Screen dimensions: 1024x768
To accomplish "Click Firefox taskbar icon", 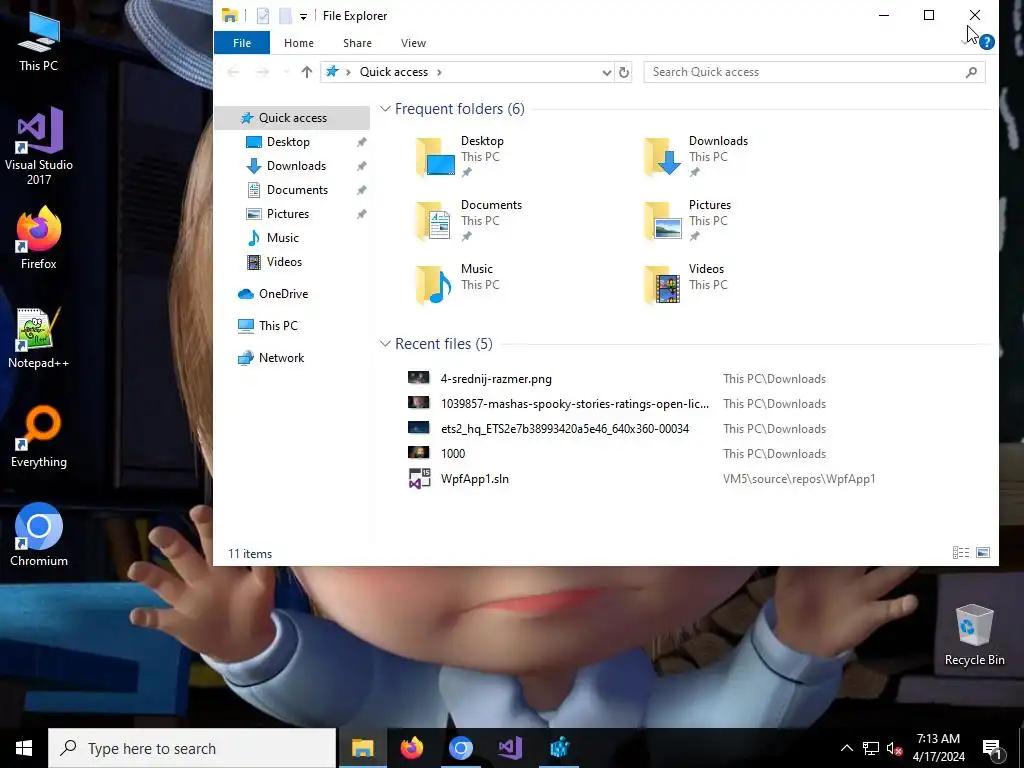I will (x=411, y=748).
